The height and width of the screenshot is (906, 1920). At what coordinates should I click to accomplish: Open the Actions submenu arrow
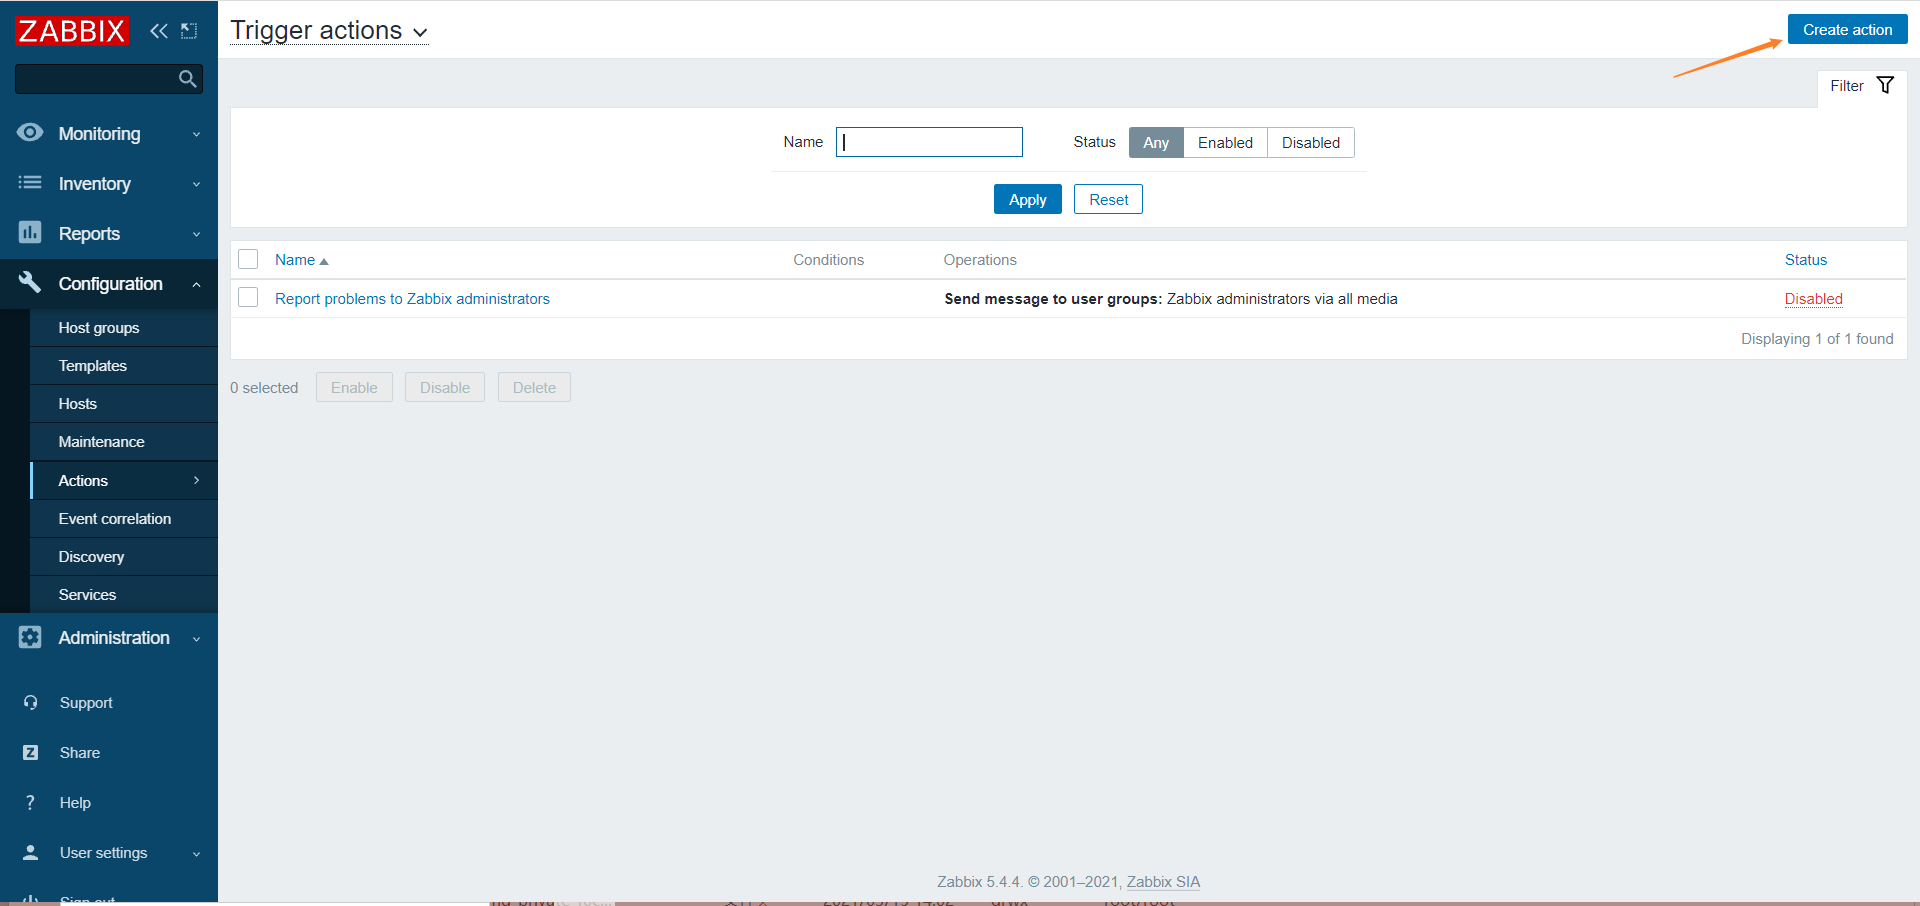pyautogui.click(x=196, y=480)
